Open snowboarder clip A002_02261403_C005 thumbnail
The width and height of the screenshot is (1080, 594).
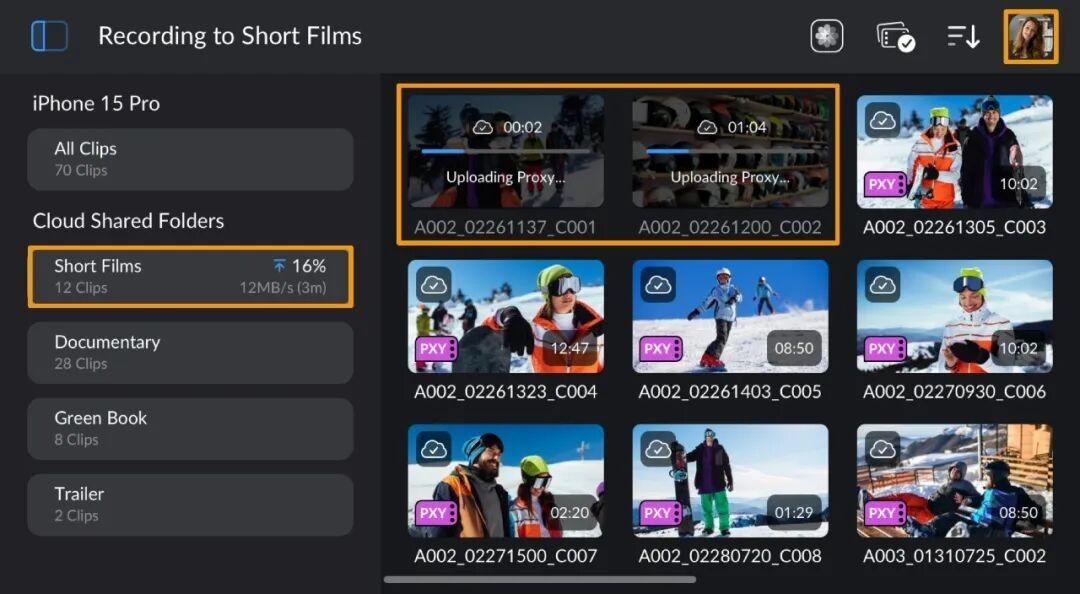730,316
